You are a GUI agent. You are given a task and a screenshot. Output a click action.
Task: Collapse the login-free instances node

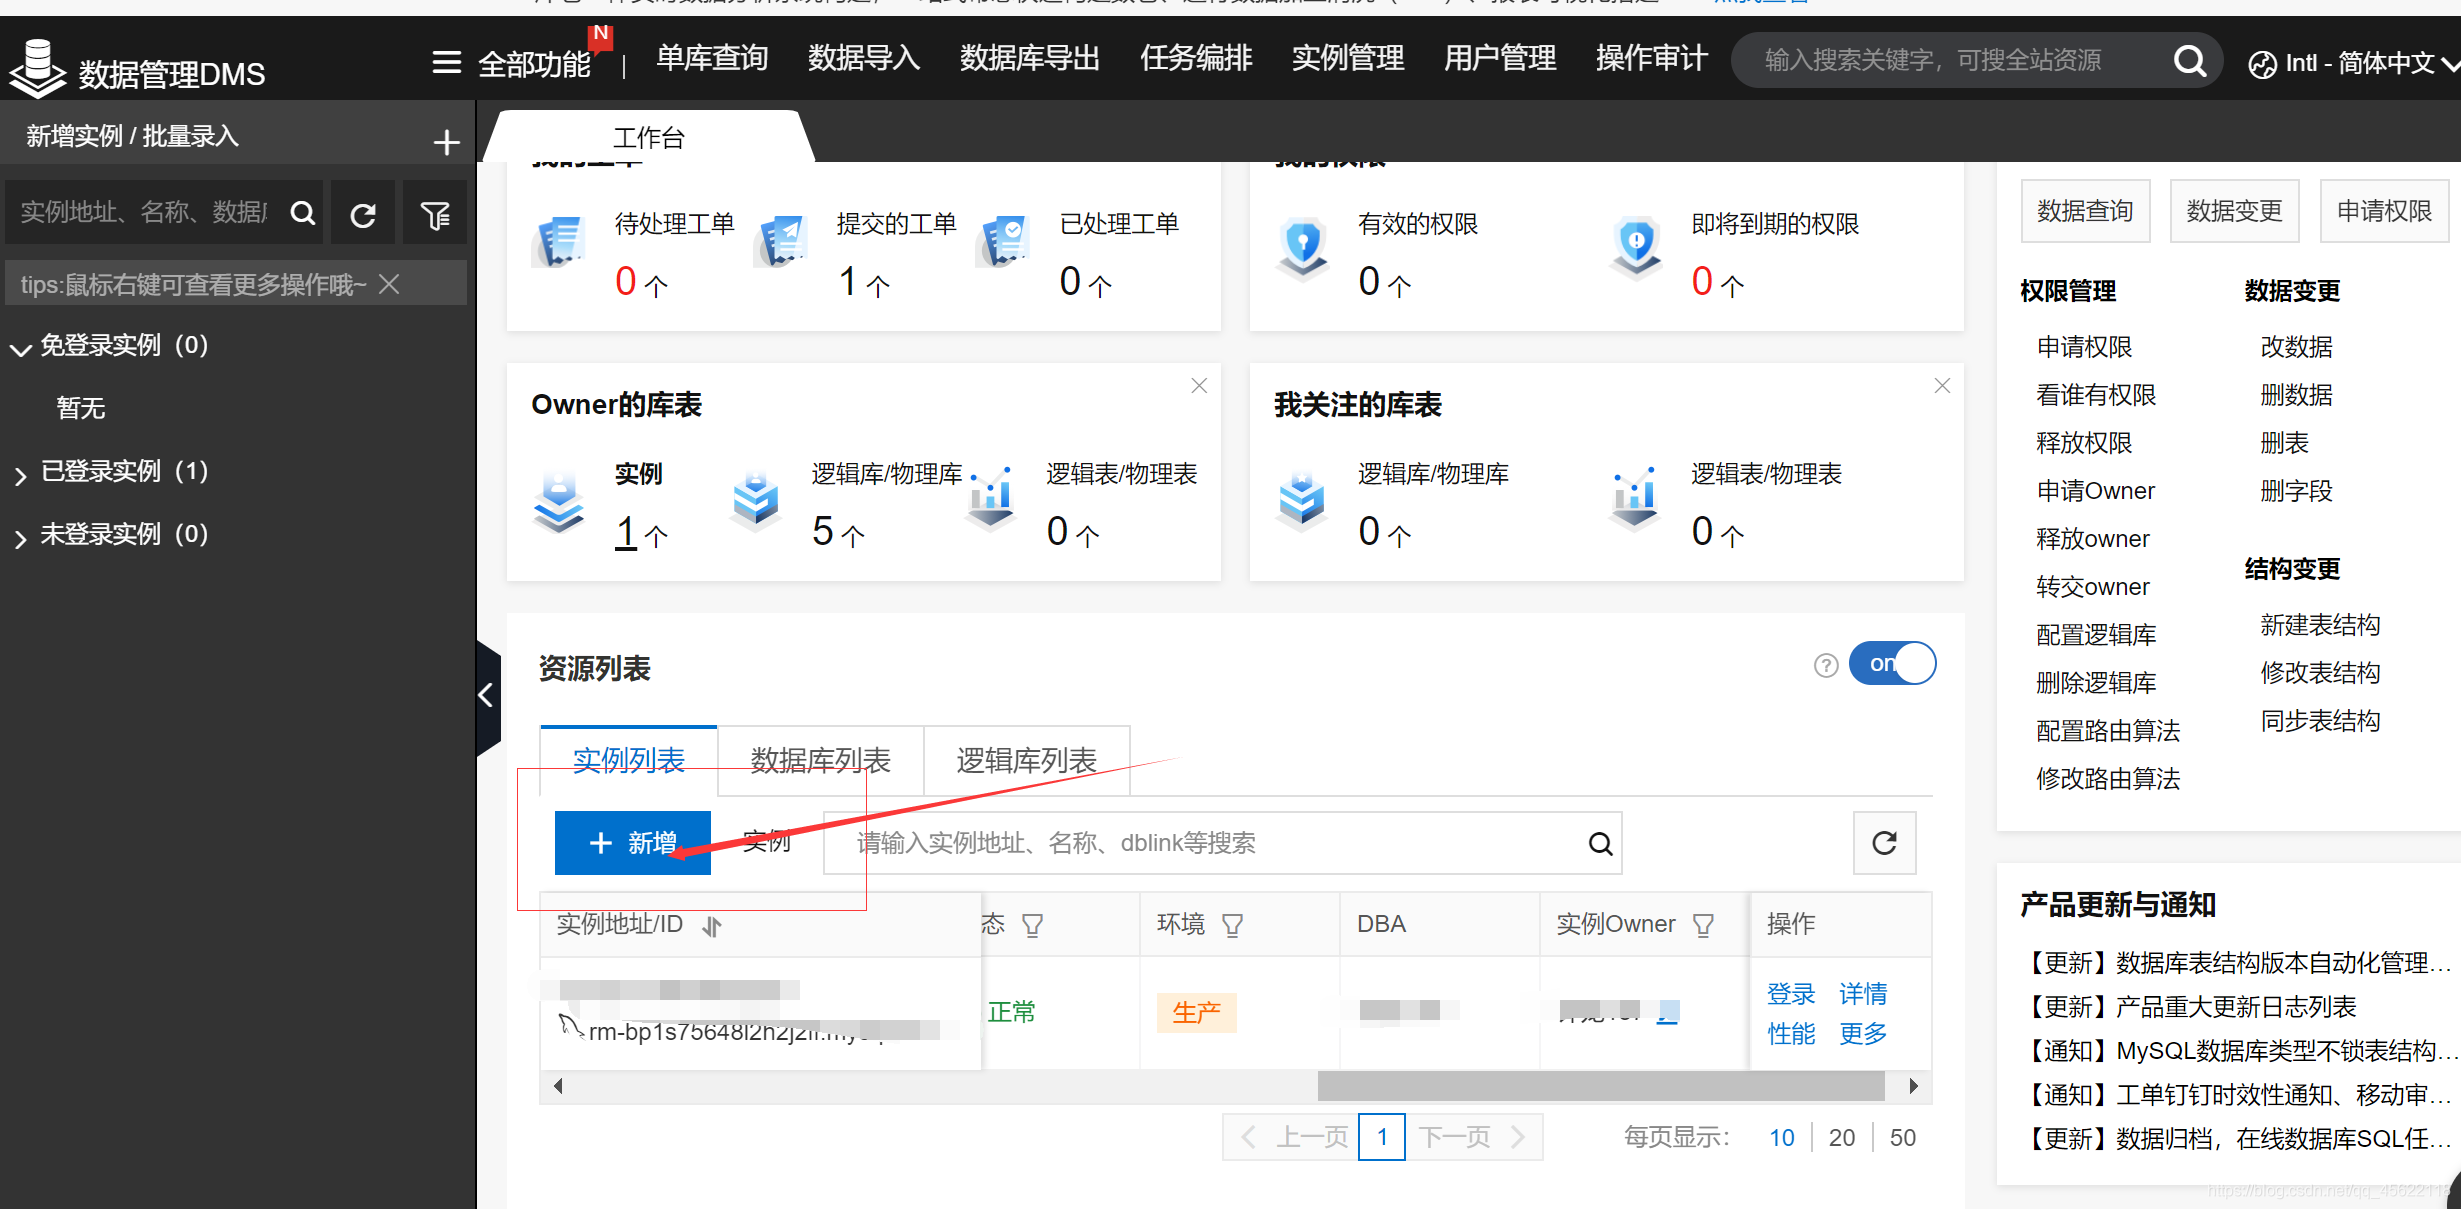point(20,348)
